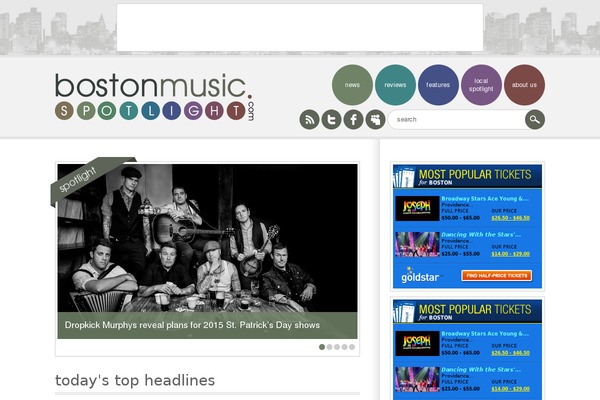Open the features section circle
This screenshot has height=400, width=600.
438,85
